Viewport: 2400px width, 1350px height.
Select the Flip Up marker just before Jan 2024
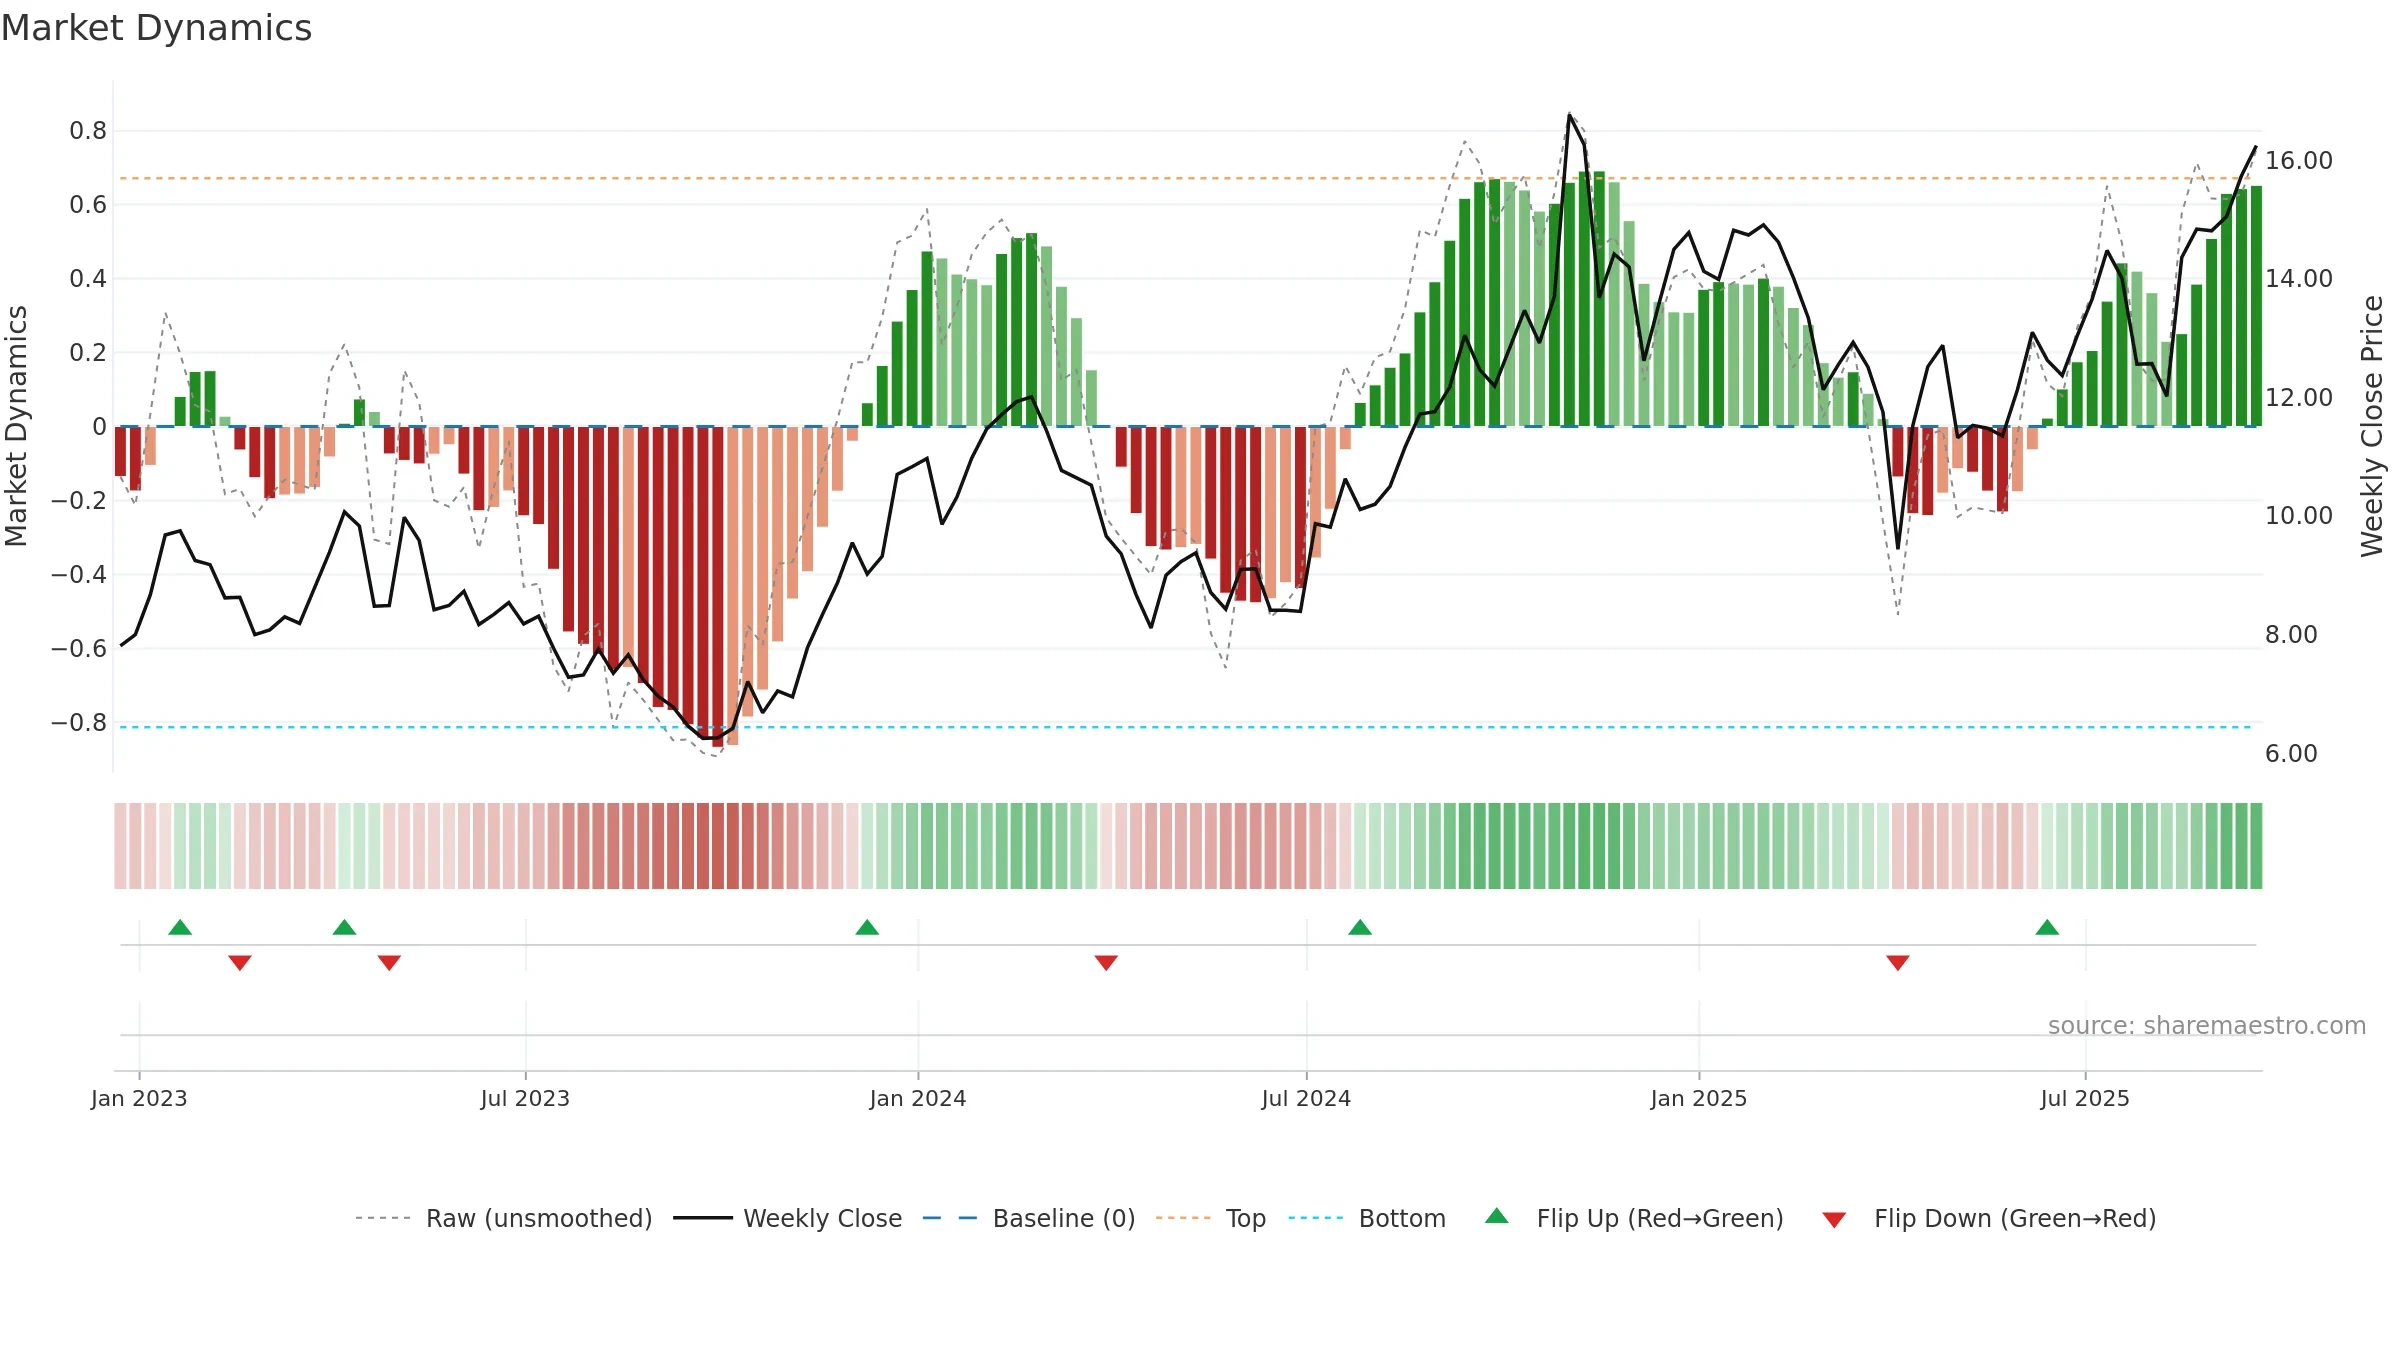click(867, 927)
